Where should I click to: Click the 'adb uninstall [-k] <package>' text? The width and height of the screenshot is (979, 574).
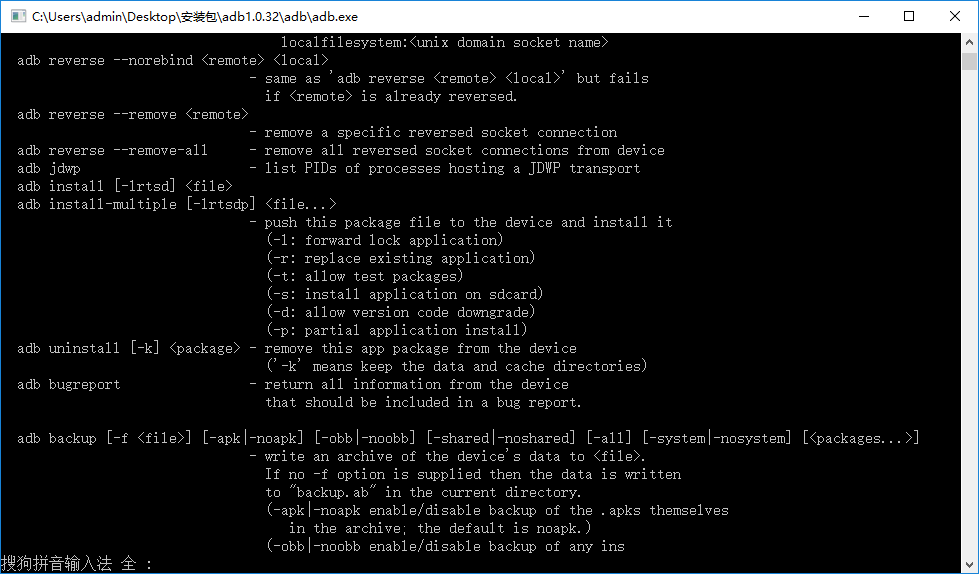(129, 349)
